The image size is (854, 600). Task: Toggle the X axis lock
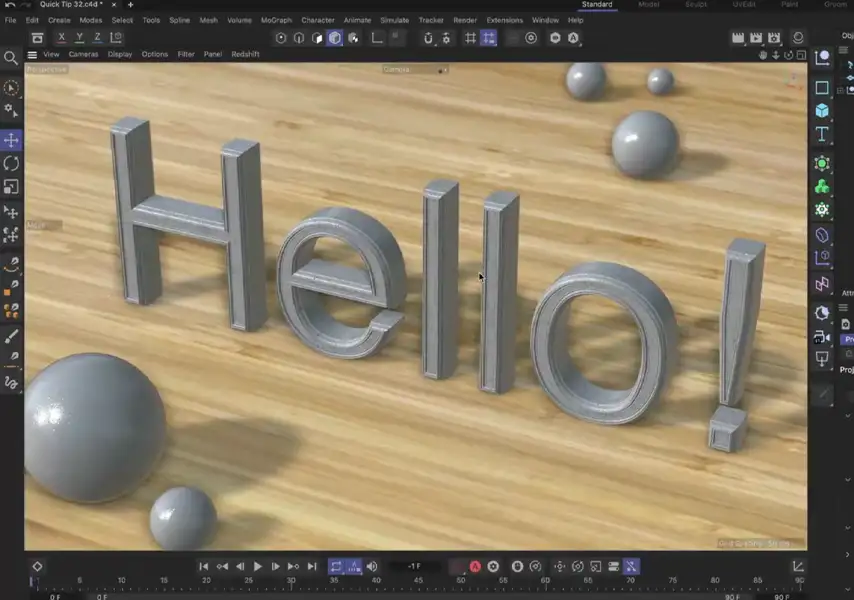[x=60, y=36]
